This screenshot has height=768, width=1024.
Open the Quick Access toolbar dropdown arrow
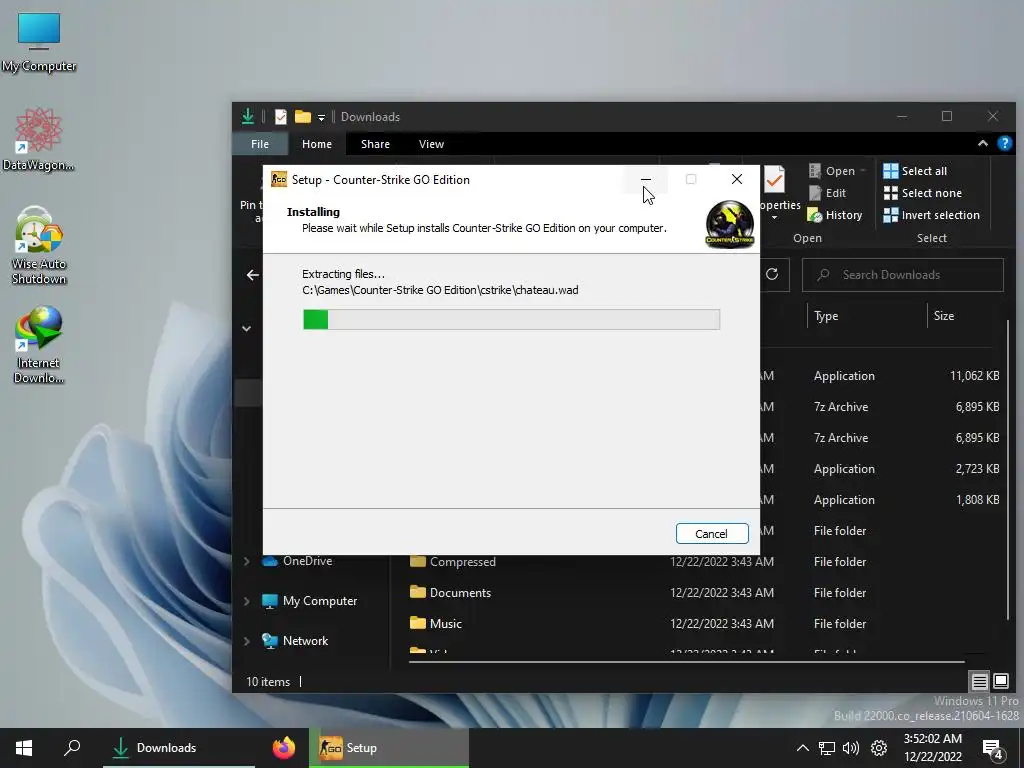[321, 118]
